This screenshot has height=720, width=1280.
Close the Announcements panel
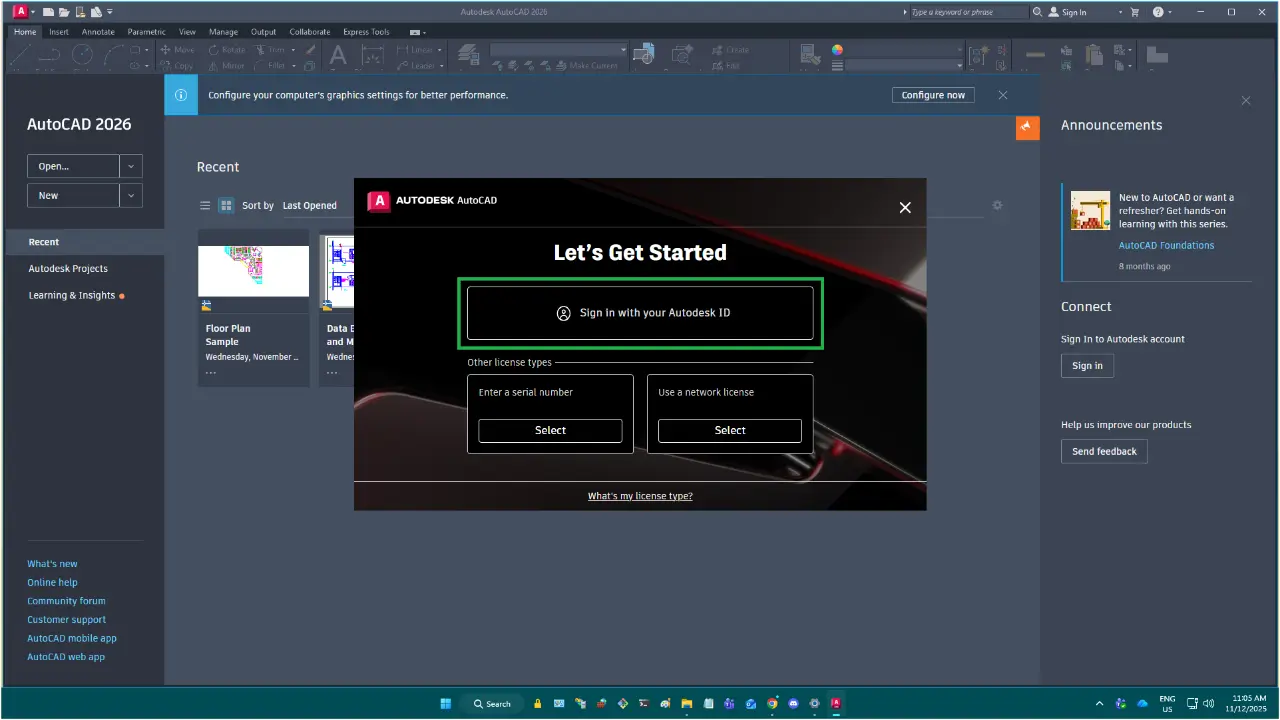1246,101
